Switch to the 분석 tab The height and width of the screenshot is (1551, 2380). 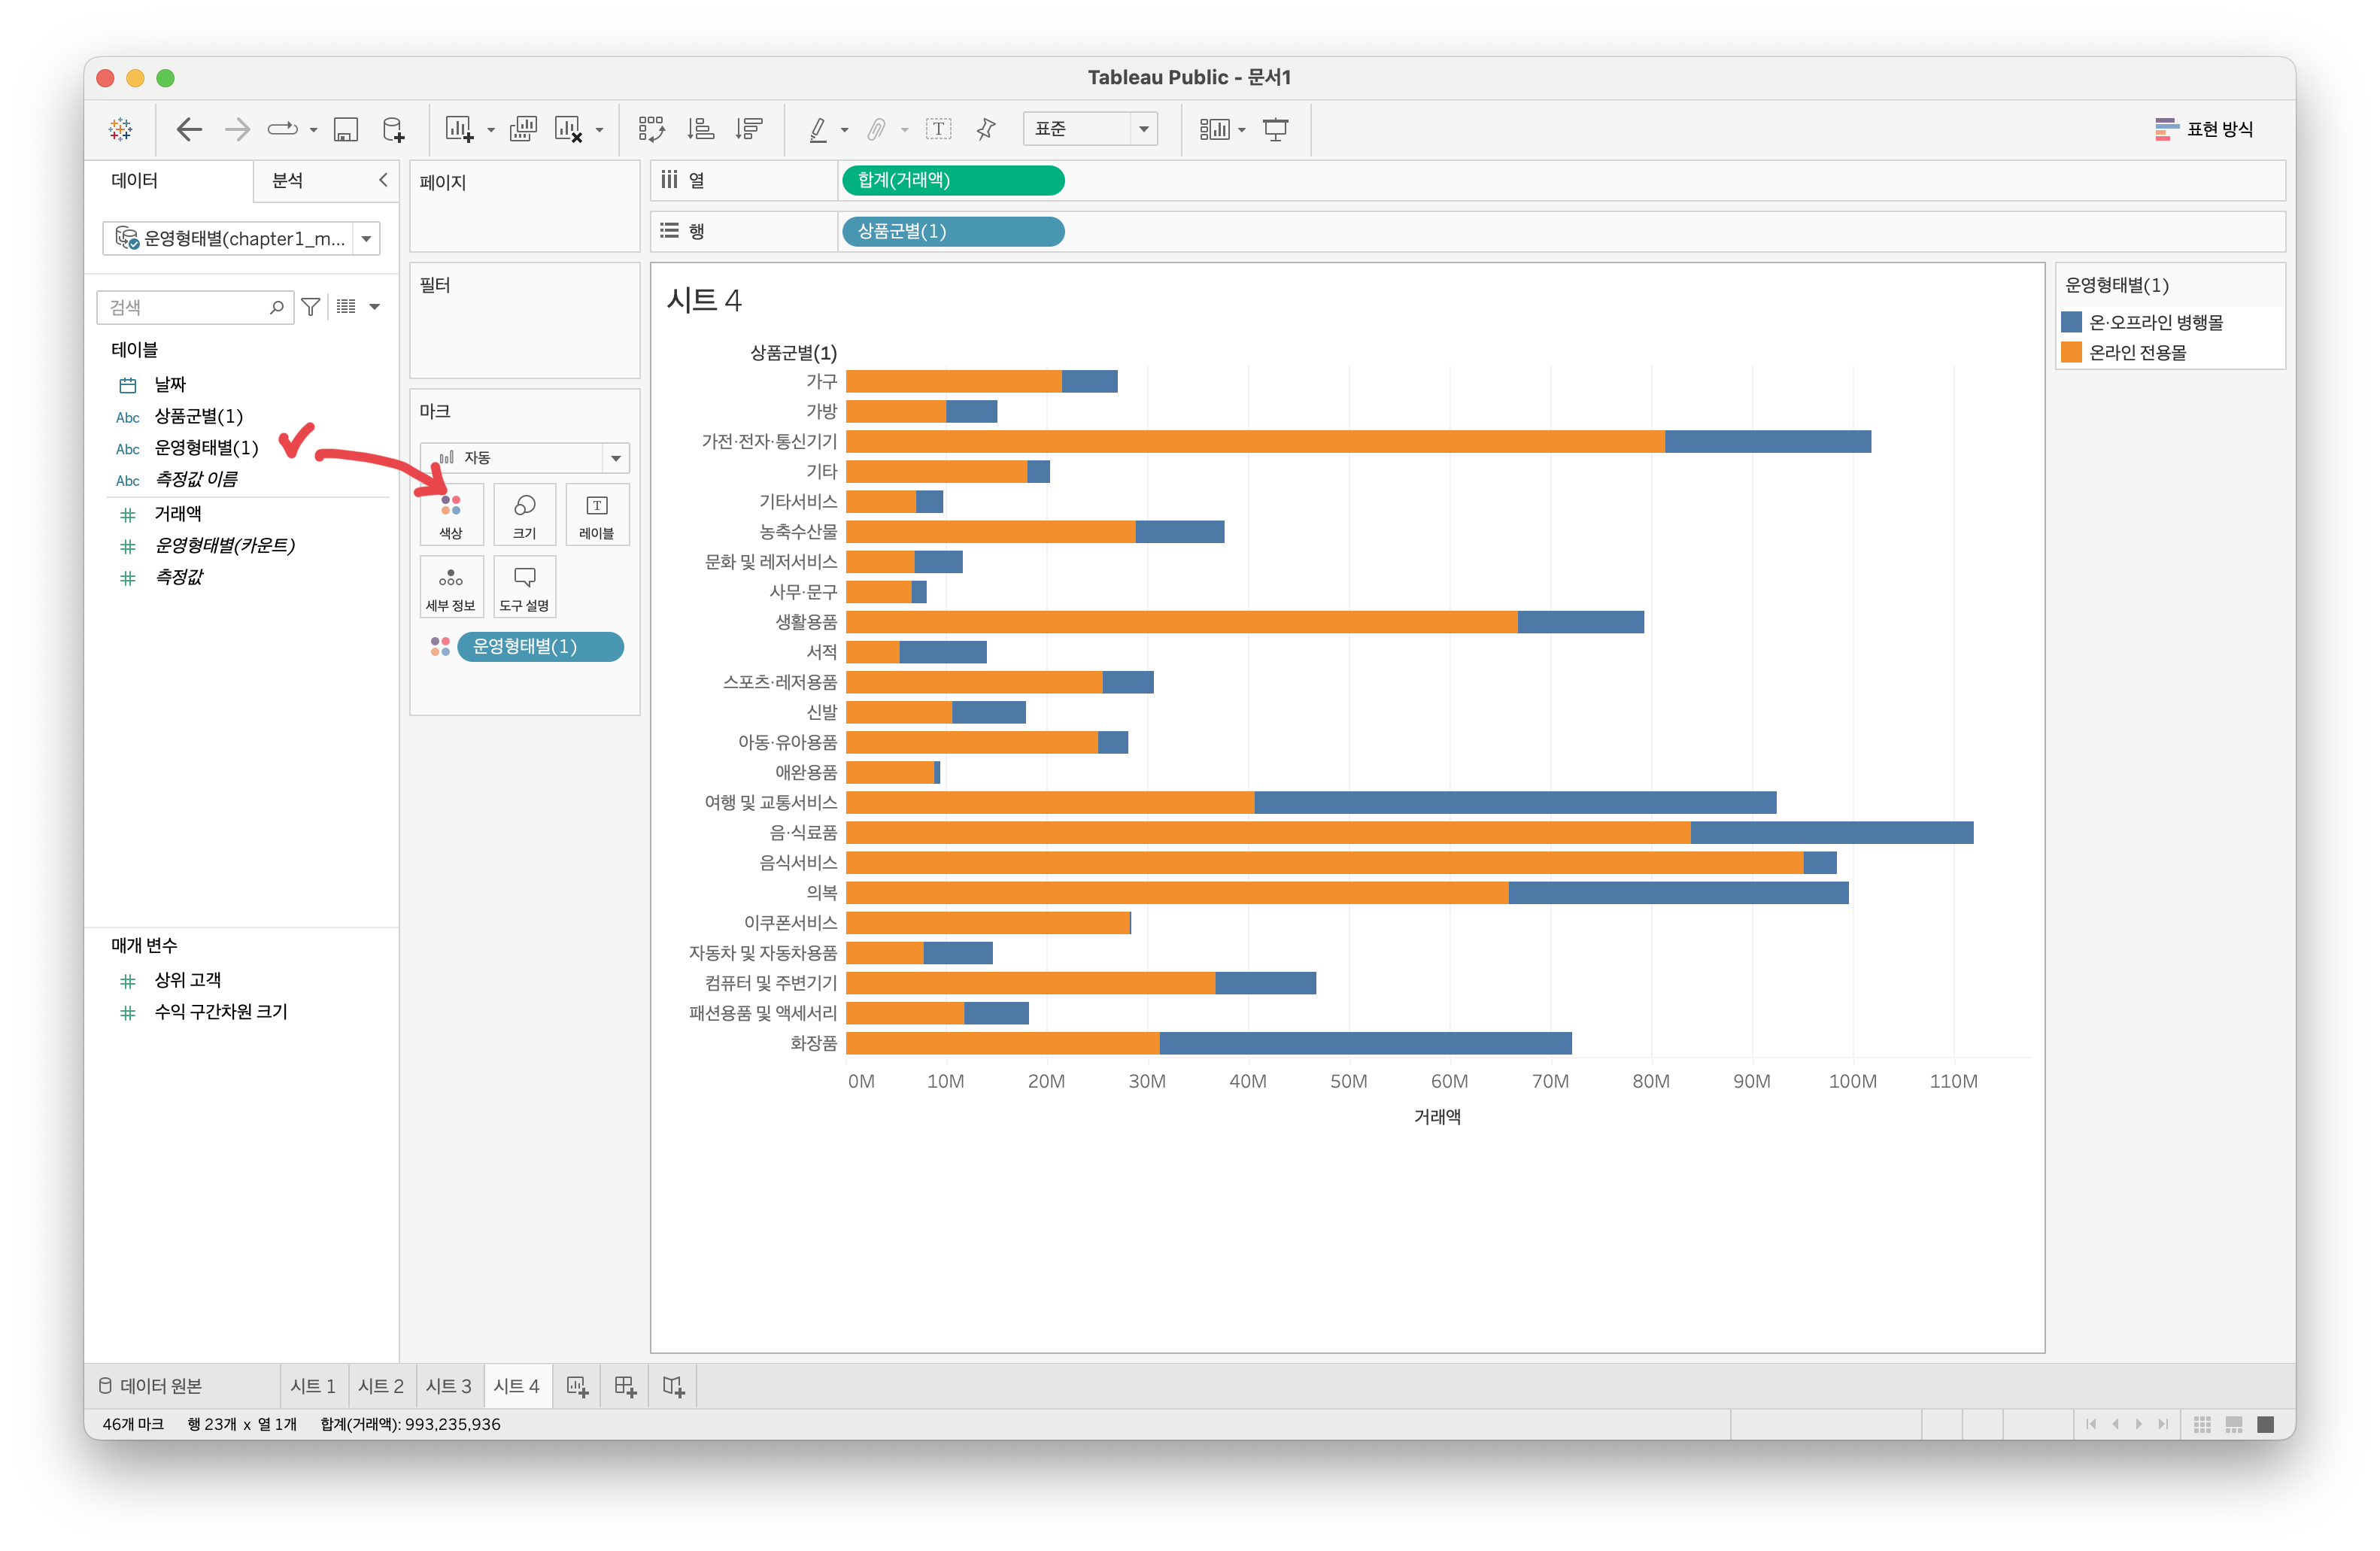click(288, 181)
